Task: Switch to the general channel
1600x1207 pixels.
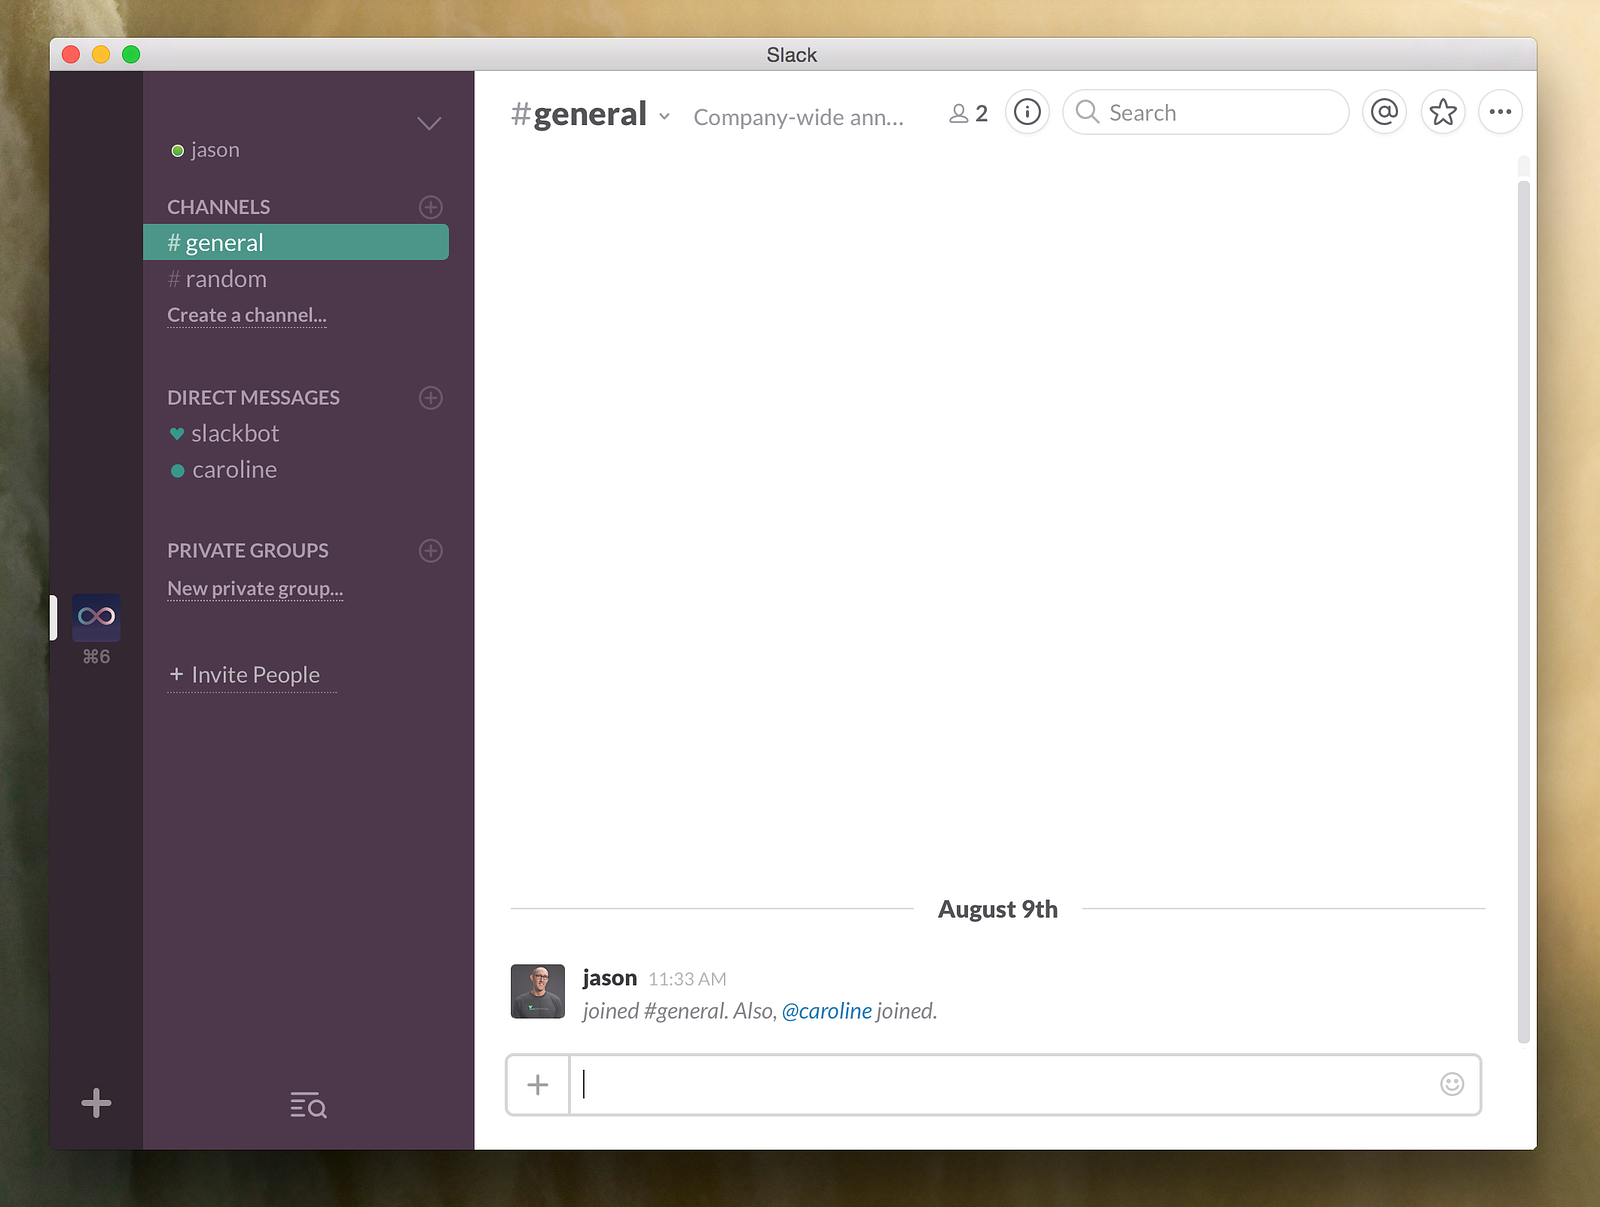Action: (x=296, y=243)
